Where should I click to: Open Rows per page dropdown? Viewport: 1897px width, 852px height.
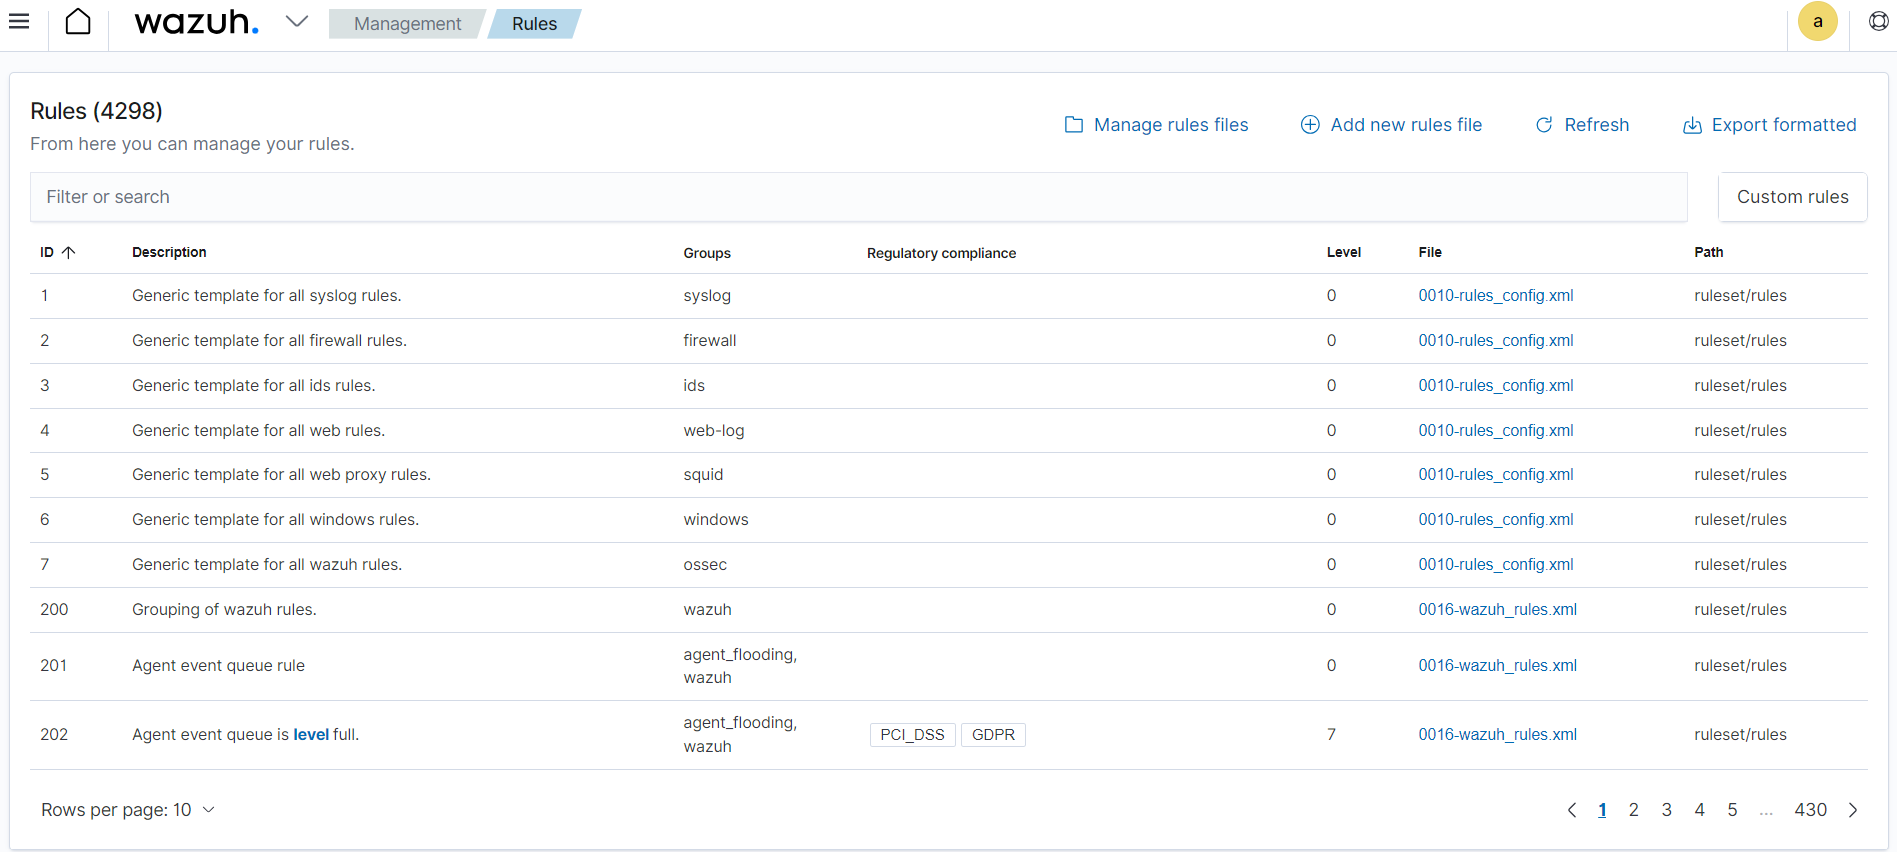click(128, 810)
